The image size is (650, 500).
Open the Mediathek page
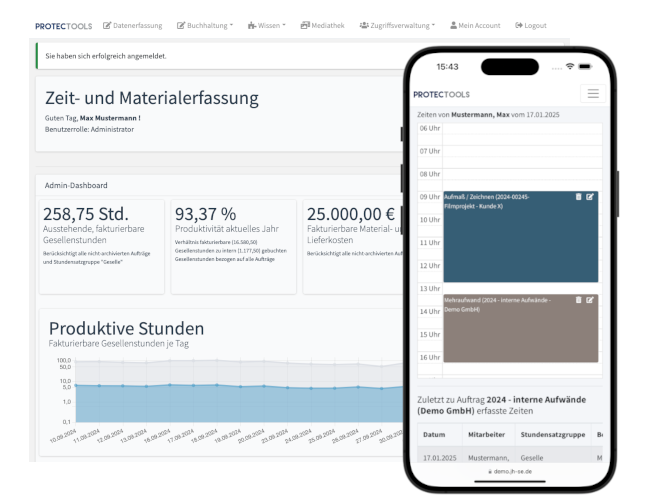[x=320, y=25]
